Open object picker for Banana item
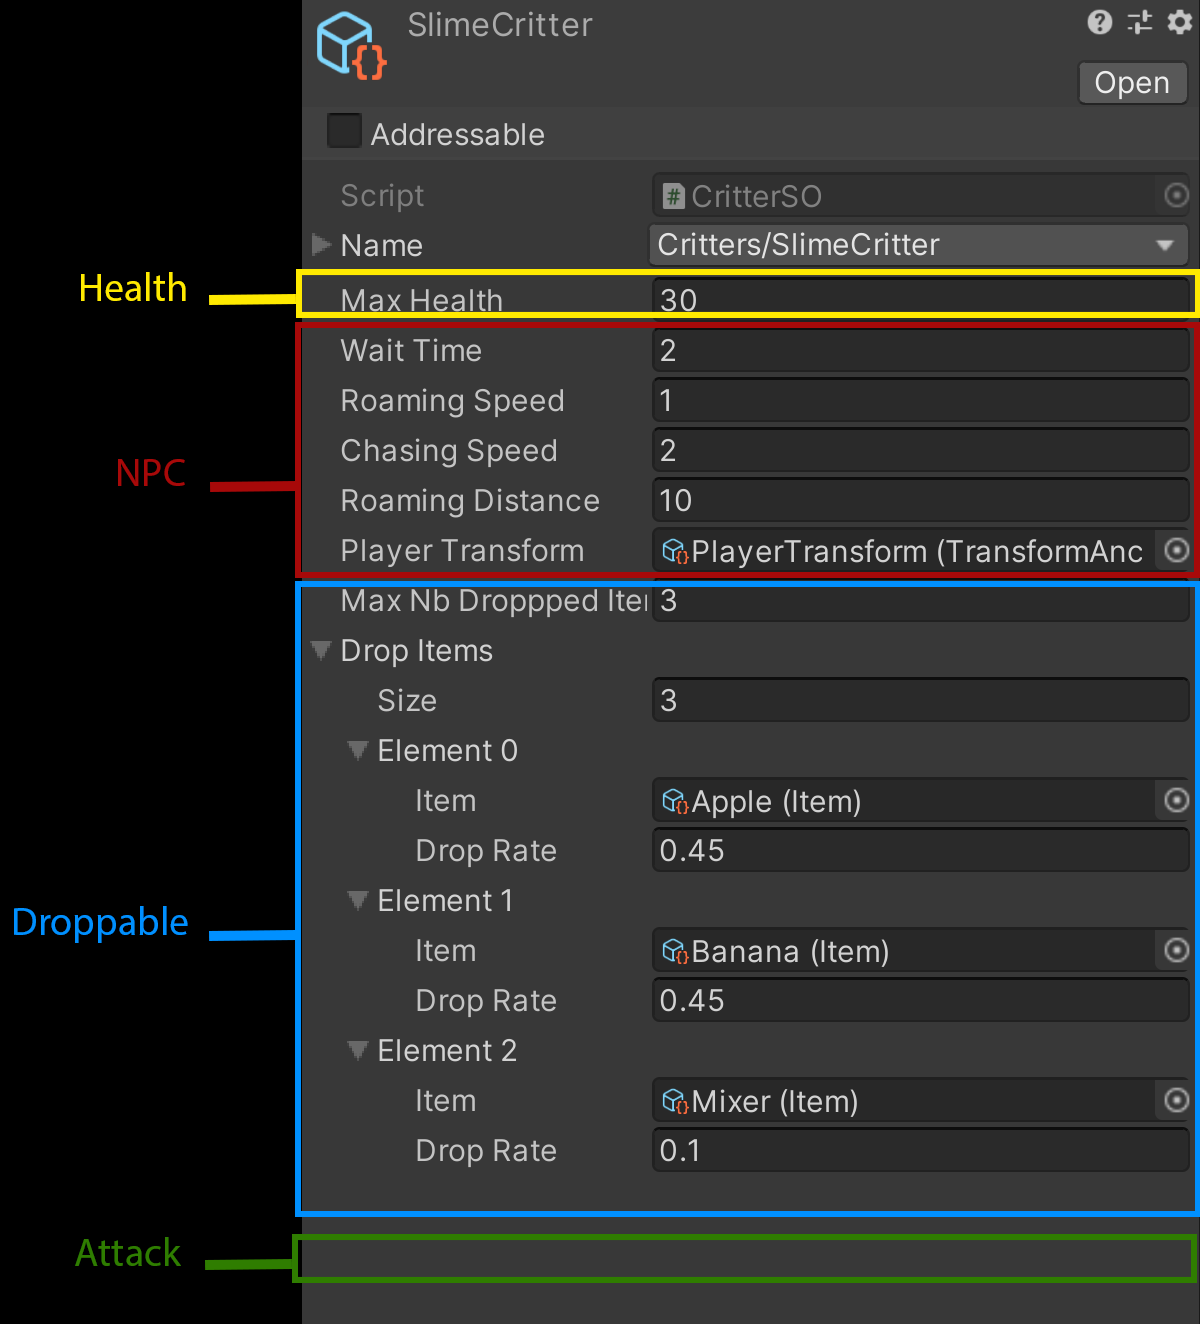 1177,950
